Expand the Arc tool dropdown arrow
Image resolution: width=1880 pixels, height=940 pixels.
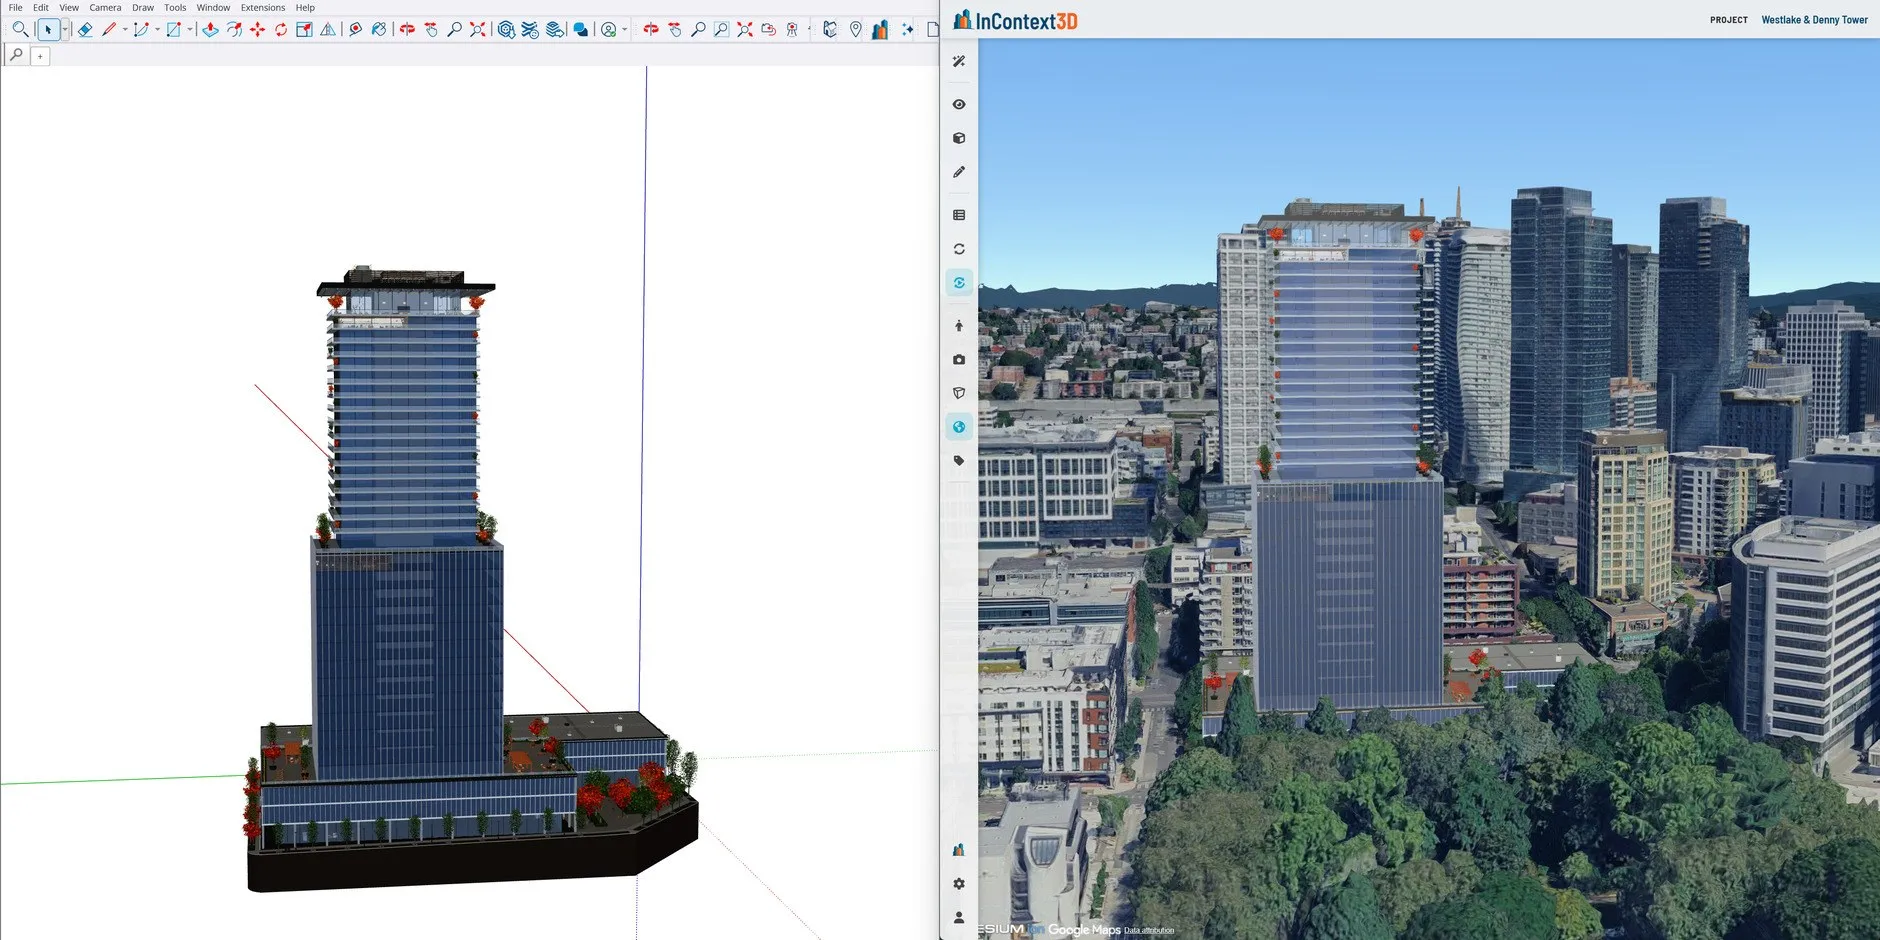pyautogui.click(x=158, y=30)
